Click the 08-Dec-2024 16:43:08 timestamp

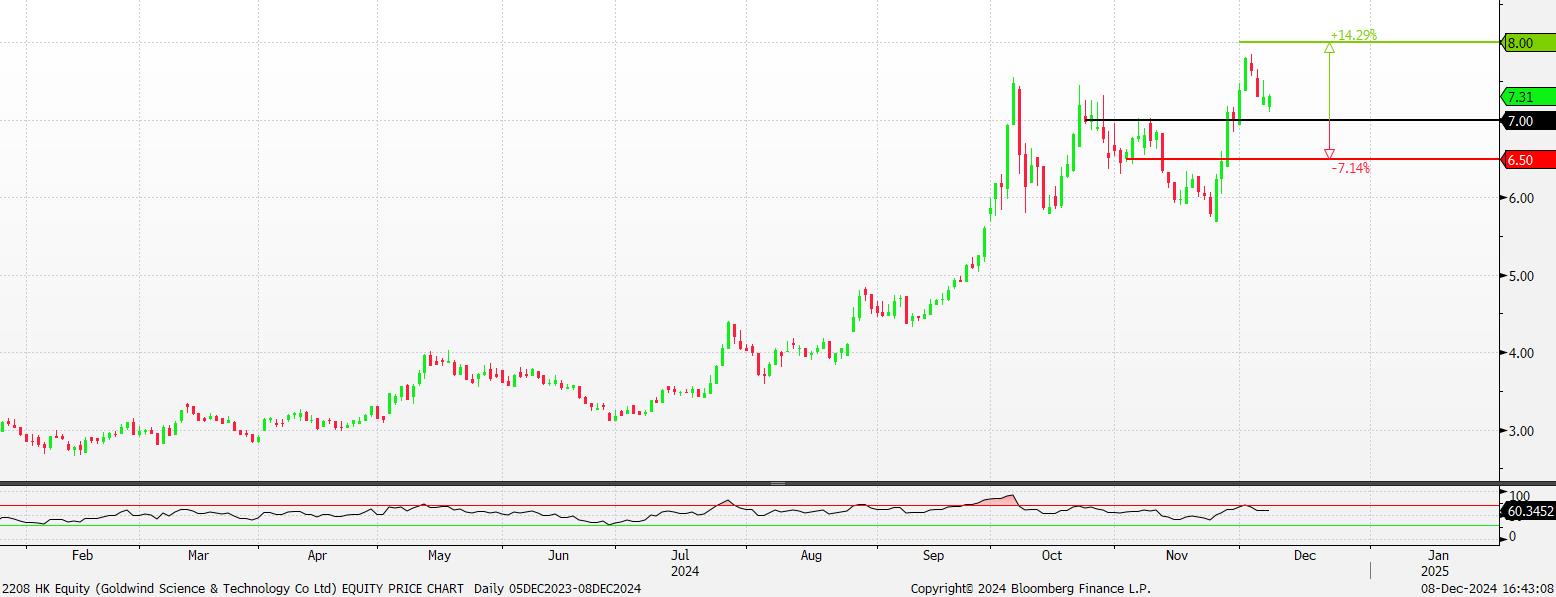pos(1489,589)
